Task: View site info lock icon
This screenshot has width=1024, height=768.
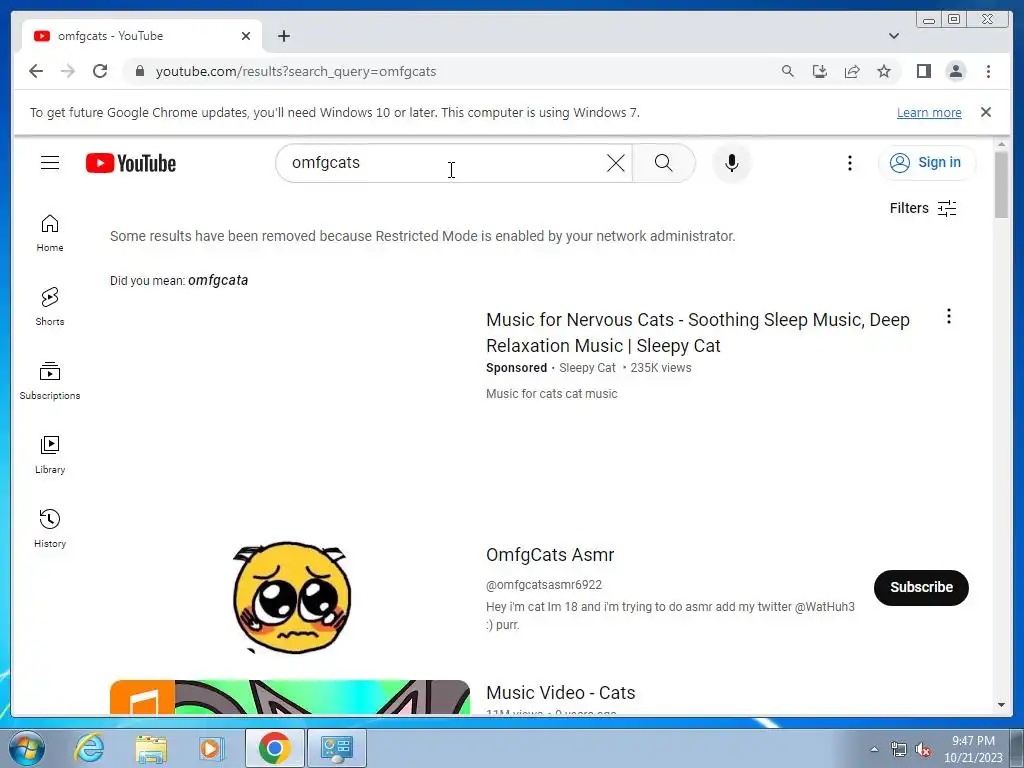Action: [139, 71]
